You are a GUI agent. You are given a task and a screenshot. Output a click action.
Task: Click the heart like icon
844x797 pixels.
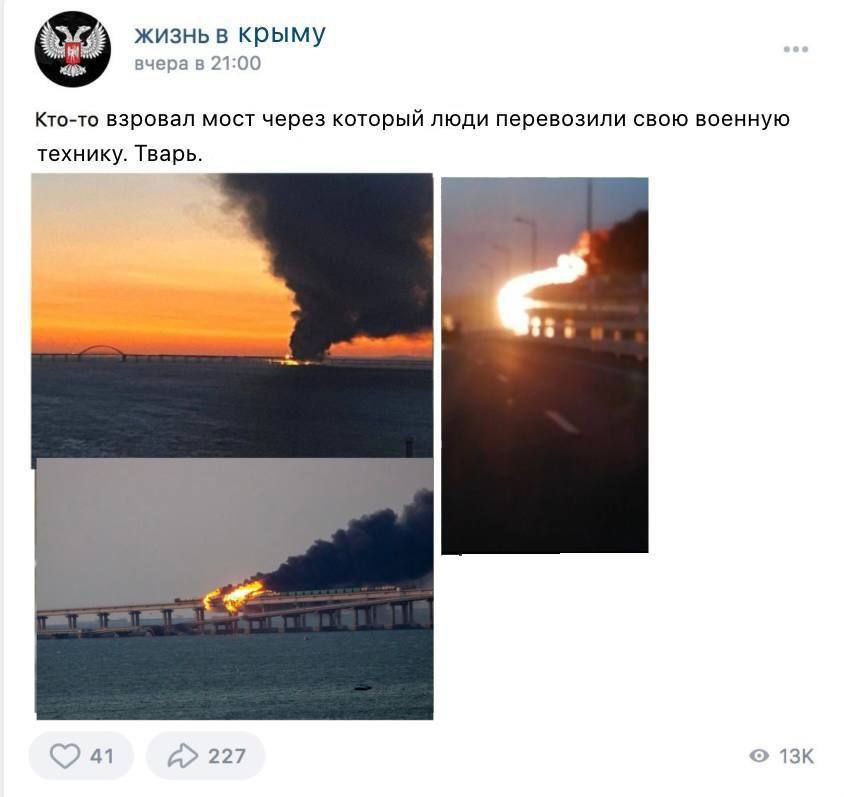click(65, 756)
